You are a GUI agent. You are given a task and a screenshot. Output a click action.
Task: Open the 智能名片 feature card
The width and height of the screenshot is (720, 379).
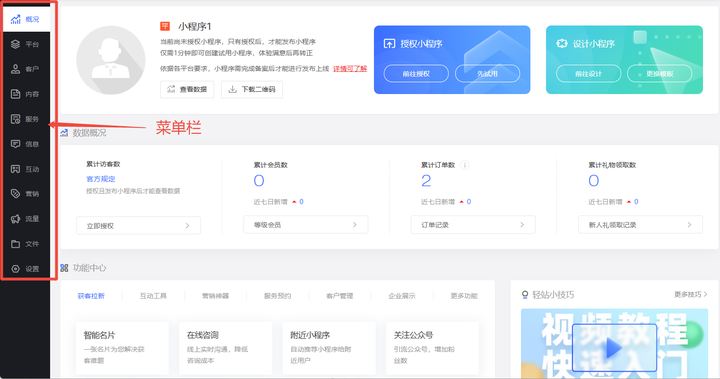(x=122, y=348)
